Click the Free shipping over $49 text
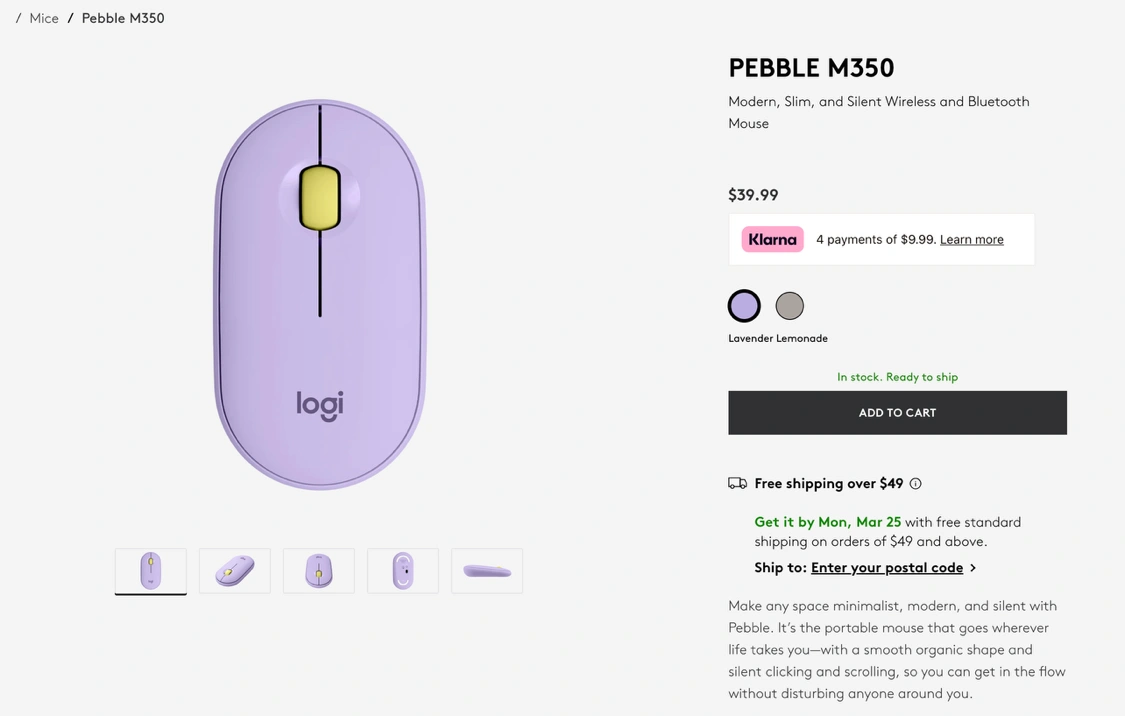Viewport: 1125px width, 716px height. click(x=829, y=484)
